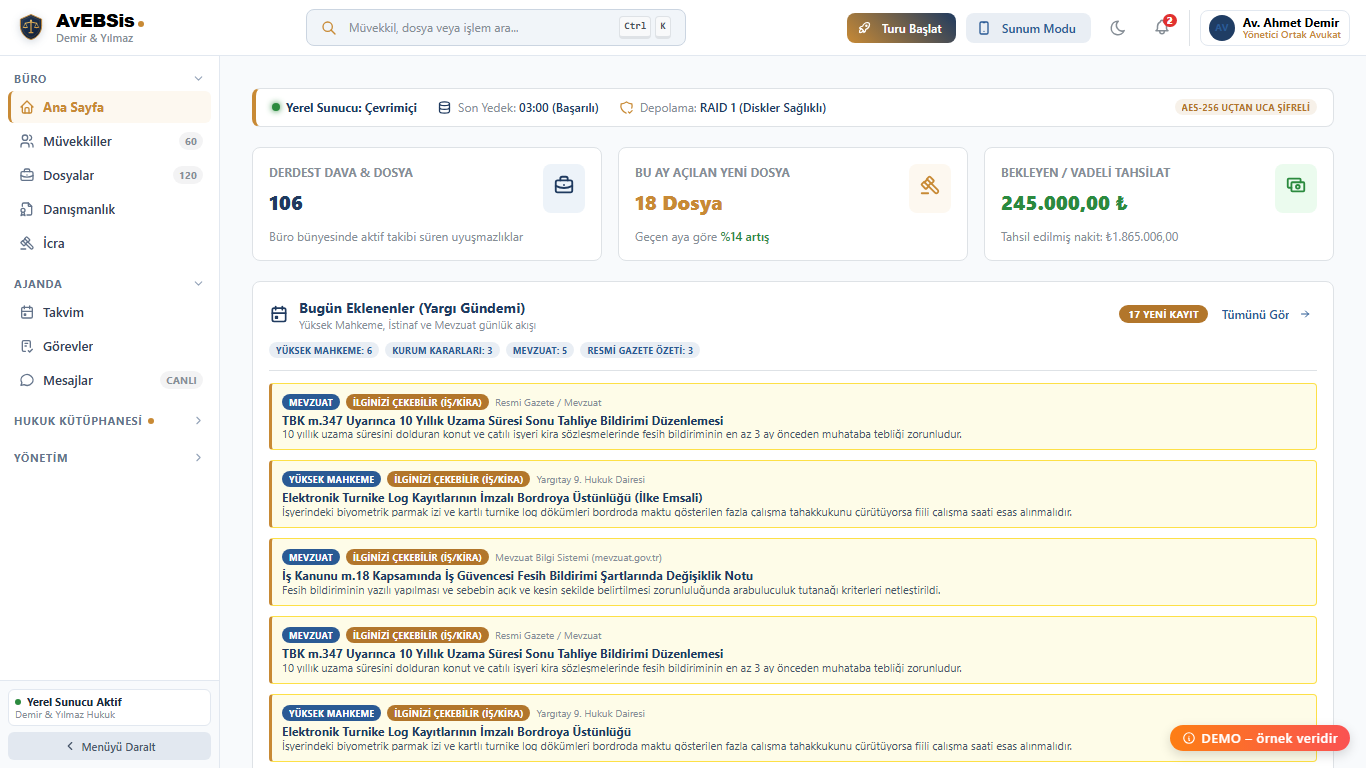Click the Yerel Sunucu Aktif status box
Viewport: 1366px width, 768px height.
(110, 707)
